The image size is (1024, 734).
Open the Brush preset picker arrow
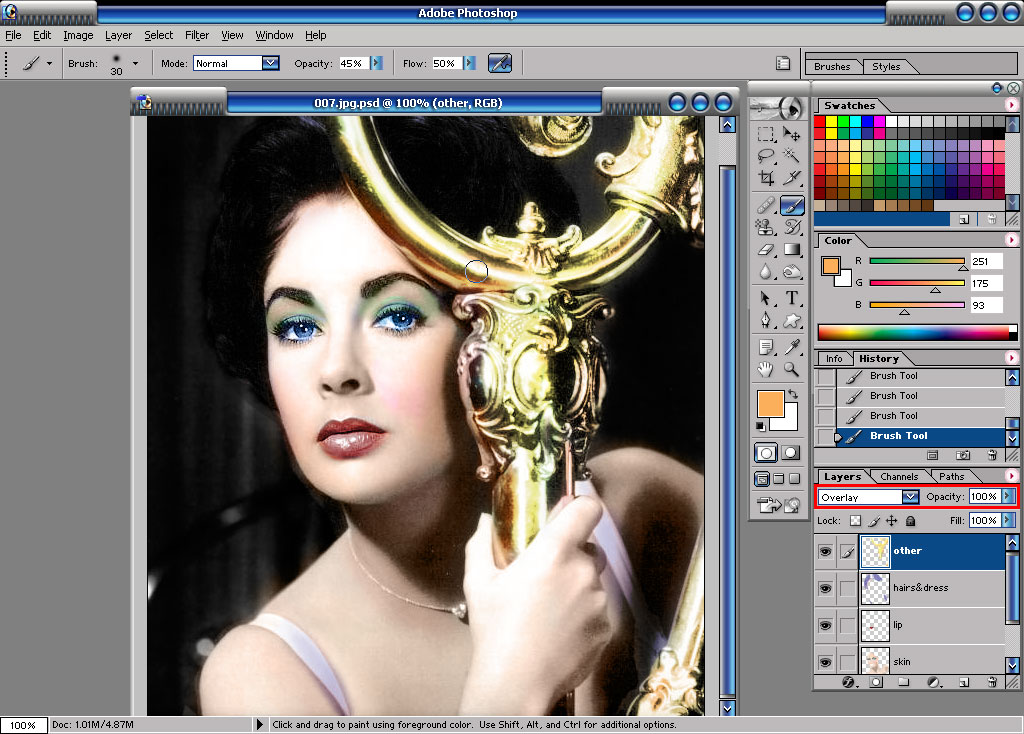click(x=135, y=63)
